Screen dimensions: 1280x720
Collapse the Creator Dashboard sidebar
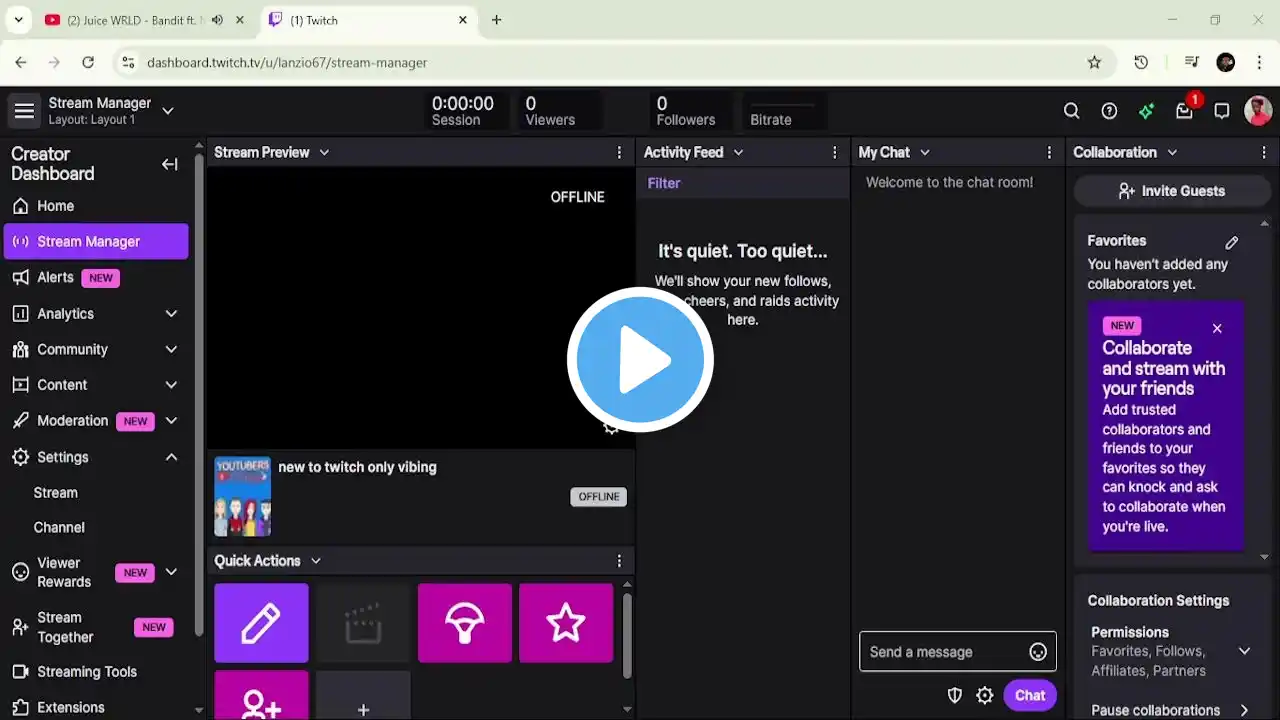(x=170, y=164)
